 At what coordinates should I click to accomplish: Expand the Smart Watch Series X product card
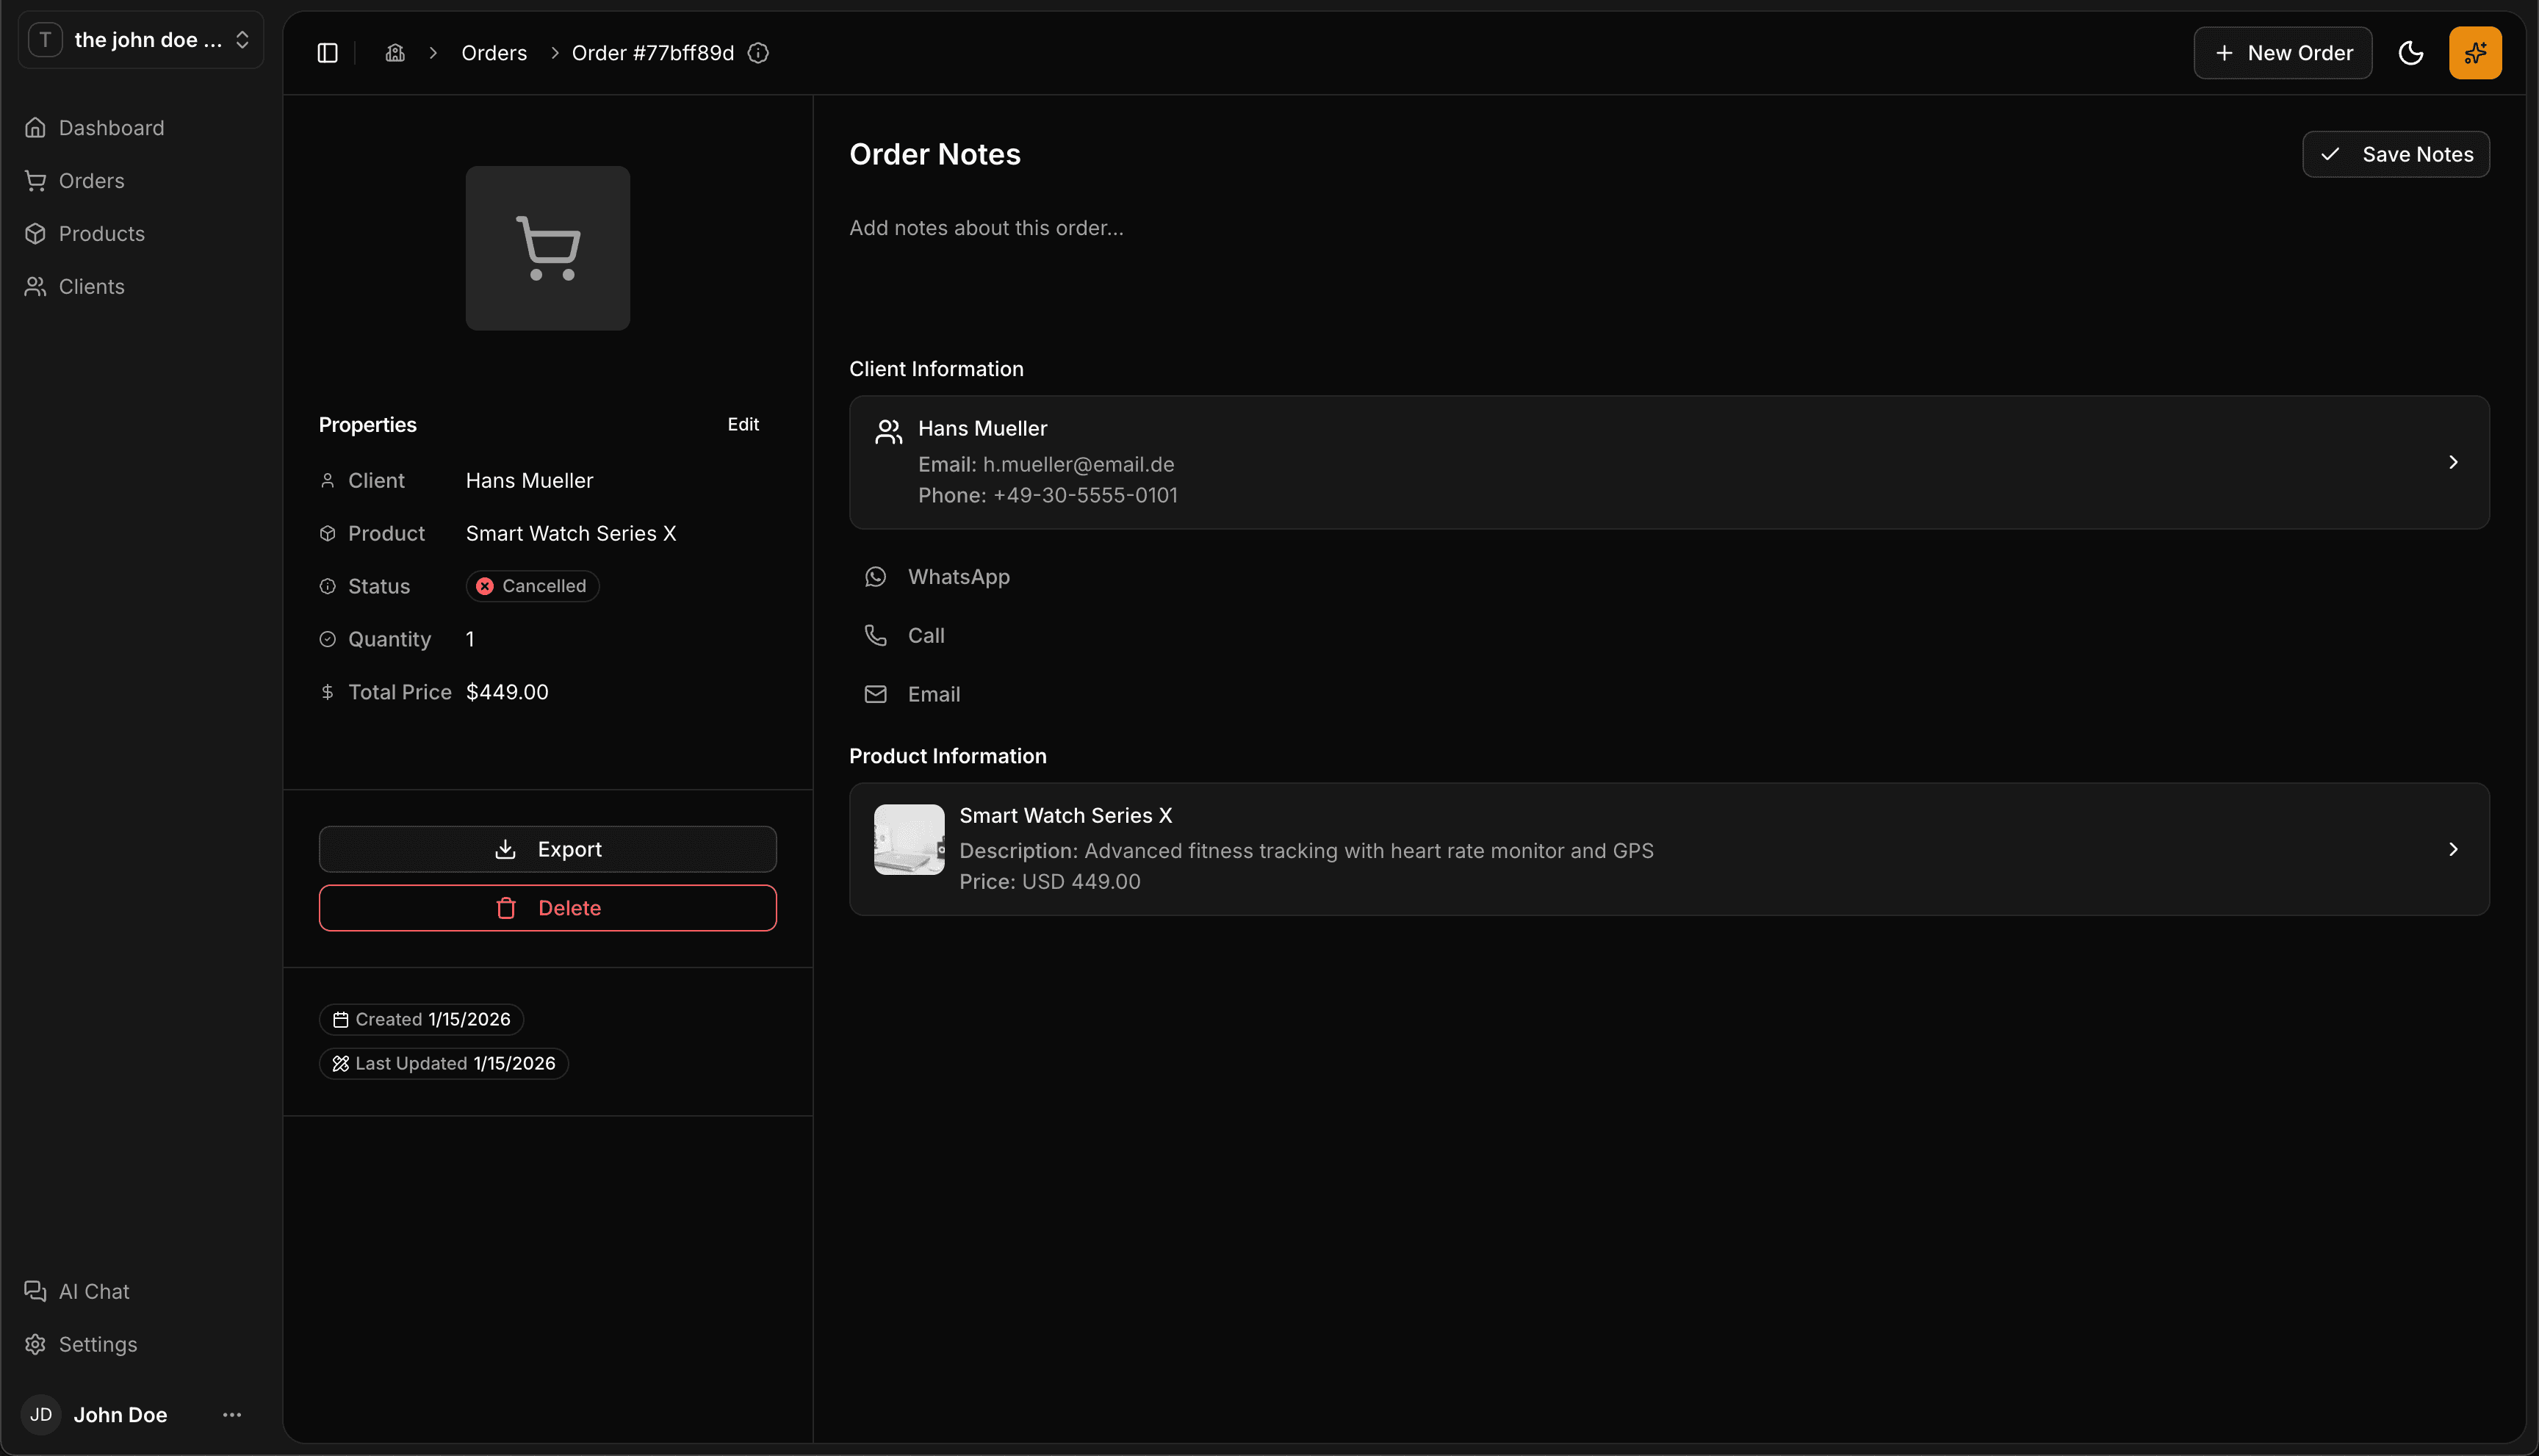pyautogui.click(x=2452, y=848)
